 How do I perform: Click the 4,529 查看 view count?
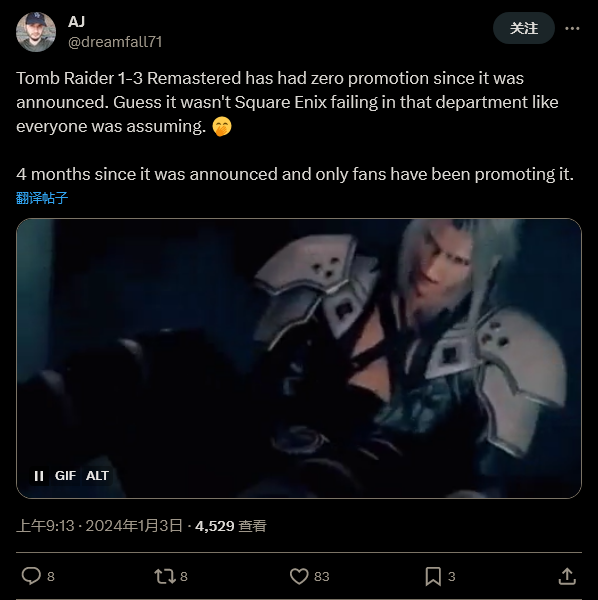pyautogui.click(x=231, y=526)
